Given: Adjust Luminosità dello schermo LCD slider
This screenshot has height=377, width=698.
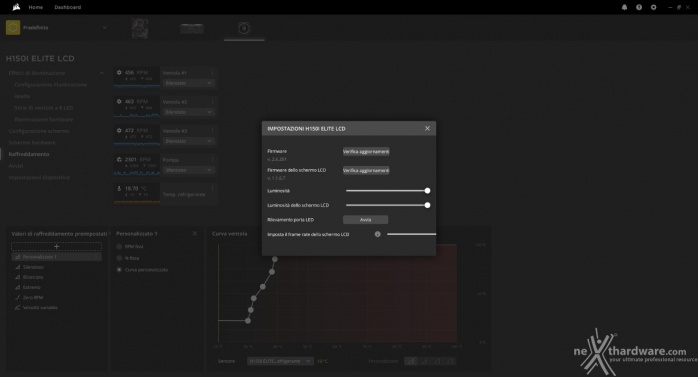Looking at the screenshot, I should coord(388,205).
